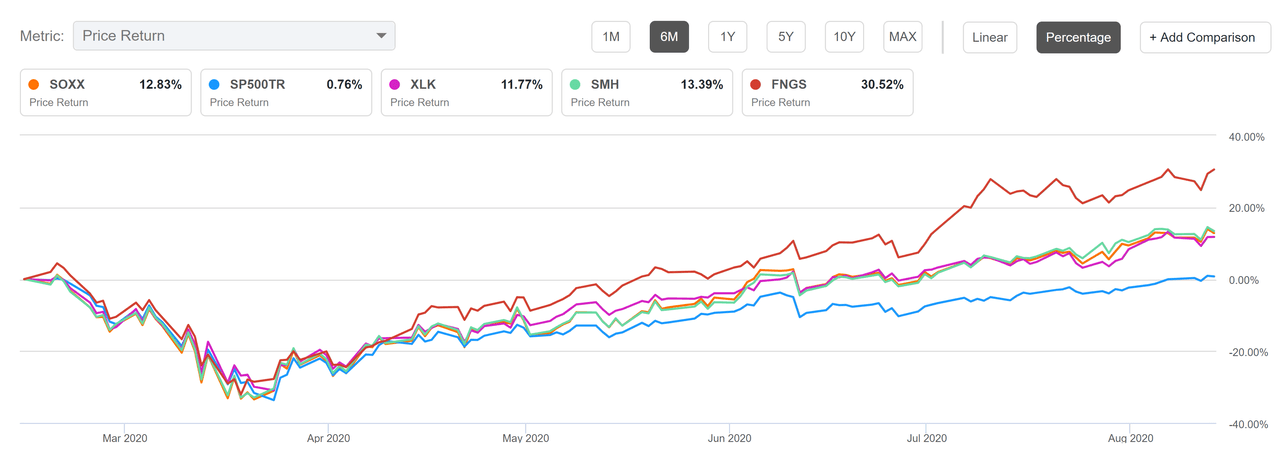Toggle chart scale to Percentage
1280x460 pixels.
1078,37
